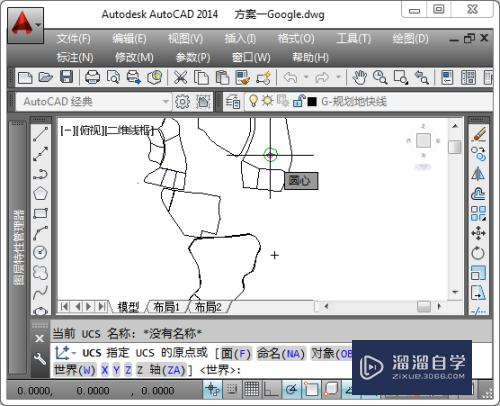Viewport: 500px width, 406px height.
Task: Click the layer color black swatch
Action: click(x=312, y=101)
